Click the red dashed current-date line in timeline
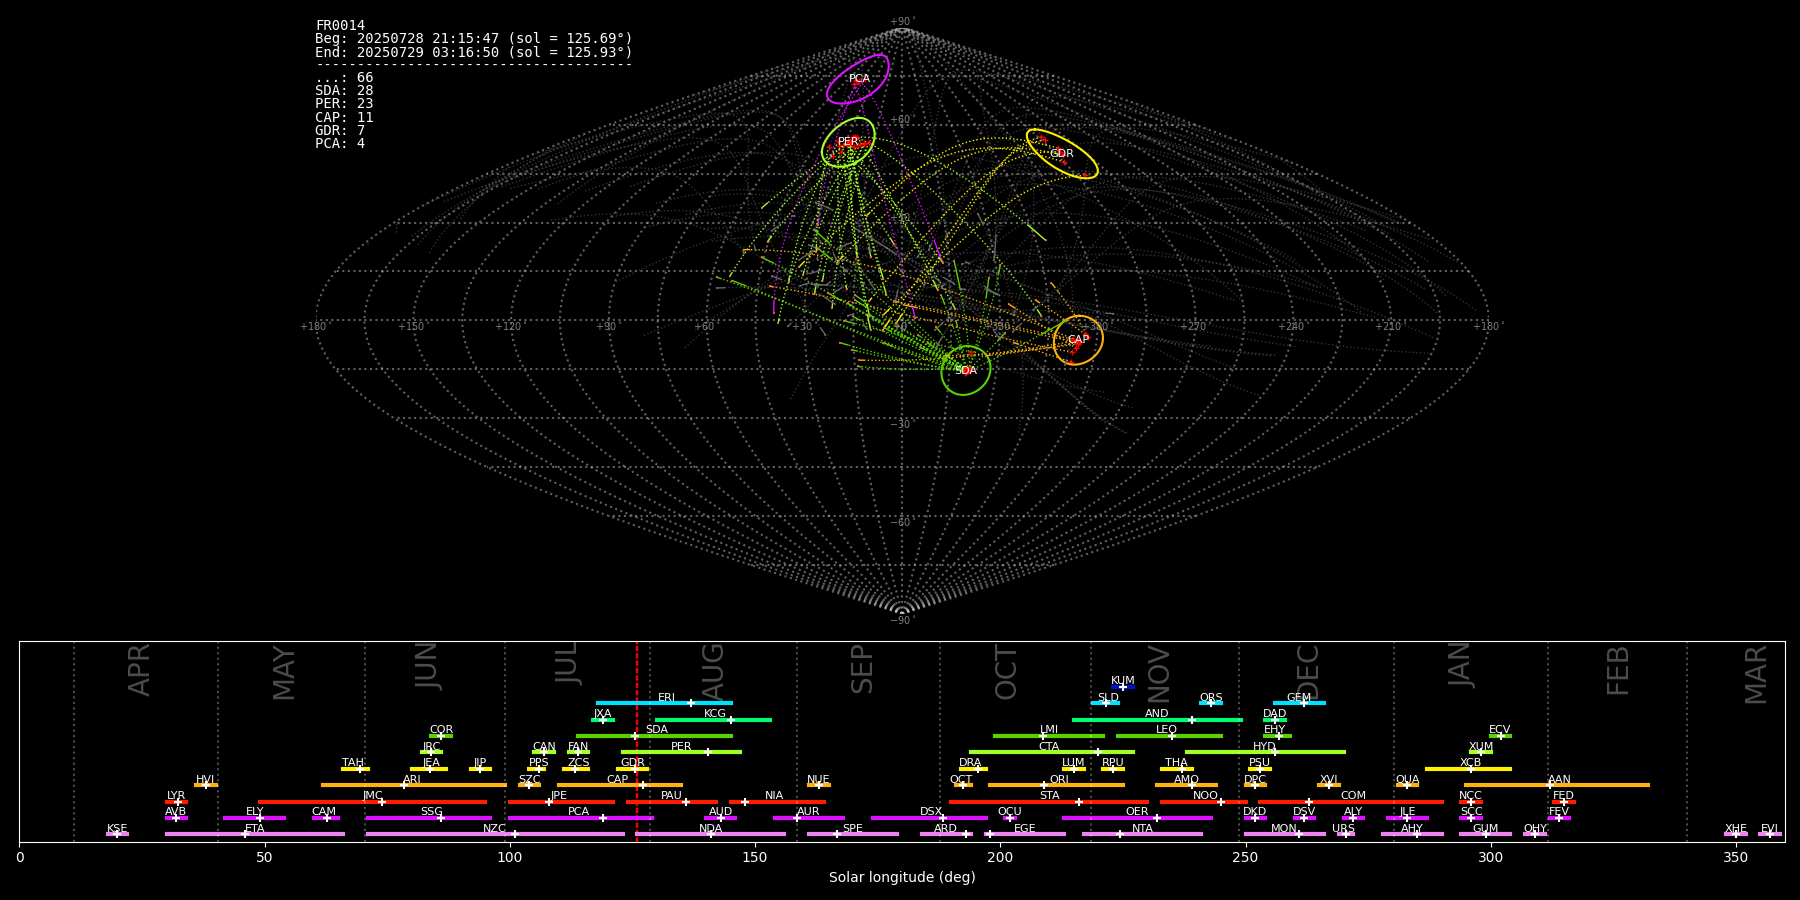 (x=636, y=740)
